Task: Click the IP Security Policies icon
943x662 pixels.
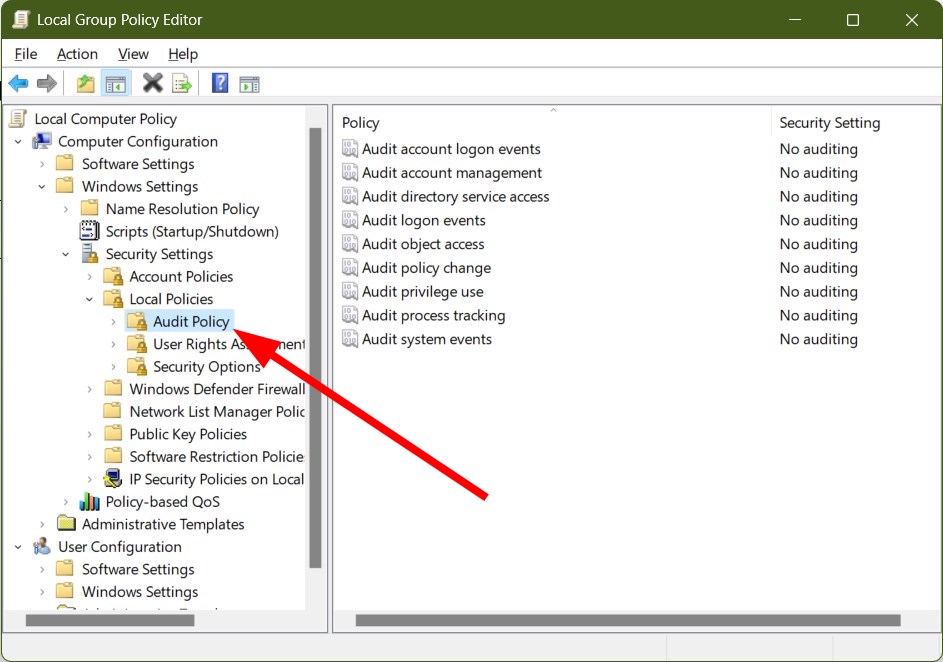Action: click(112, 479)
